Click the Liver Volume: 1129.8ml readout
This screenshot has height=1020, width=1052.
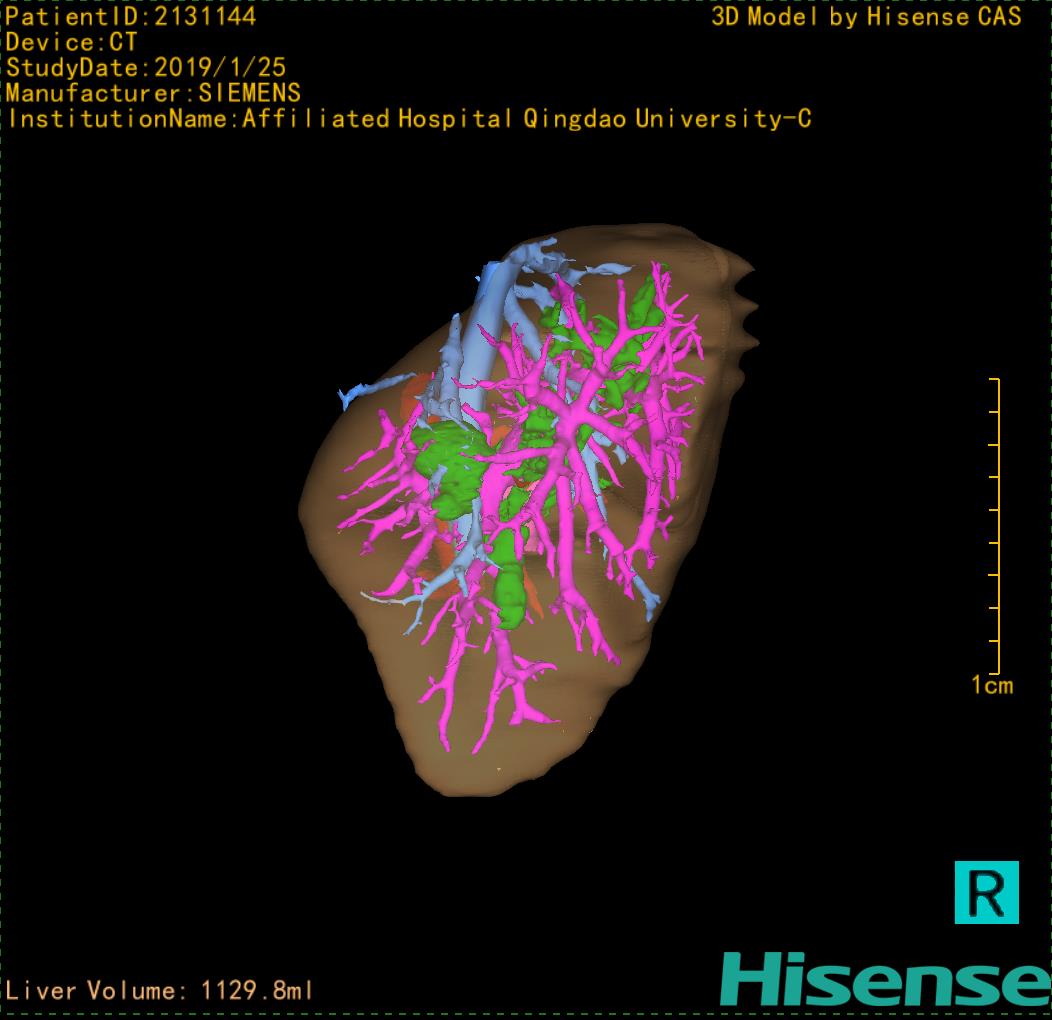click(x=160, y=991)
